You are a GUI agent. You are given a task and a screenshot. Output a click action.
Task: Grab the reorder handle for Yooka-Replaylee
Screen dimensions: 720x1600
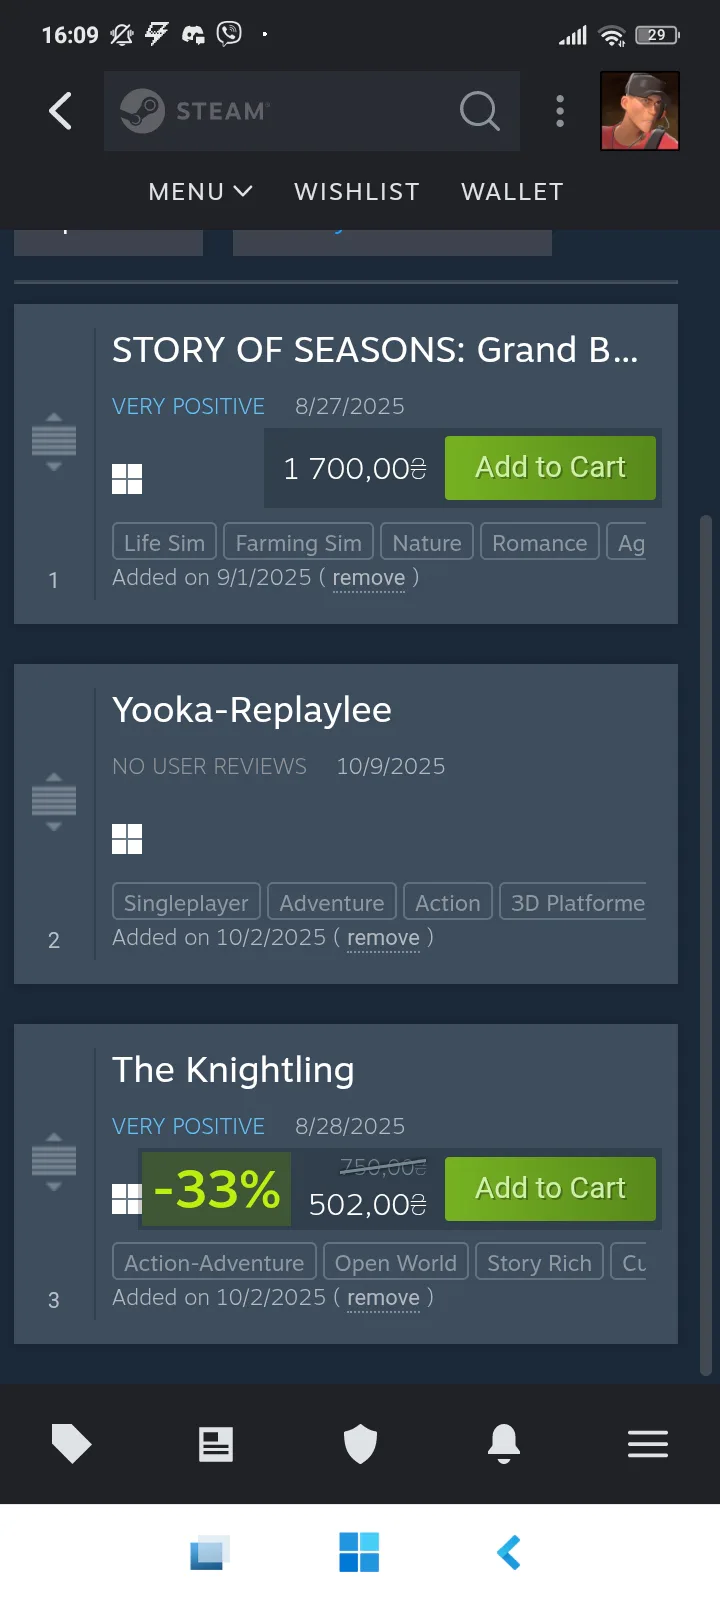coord(54,801)
